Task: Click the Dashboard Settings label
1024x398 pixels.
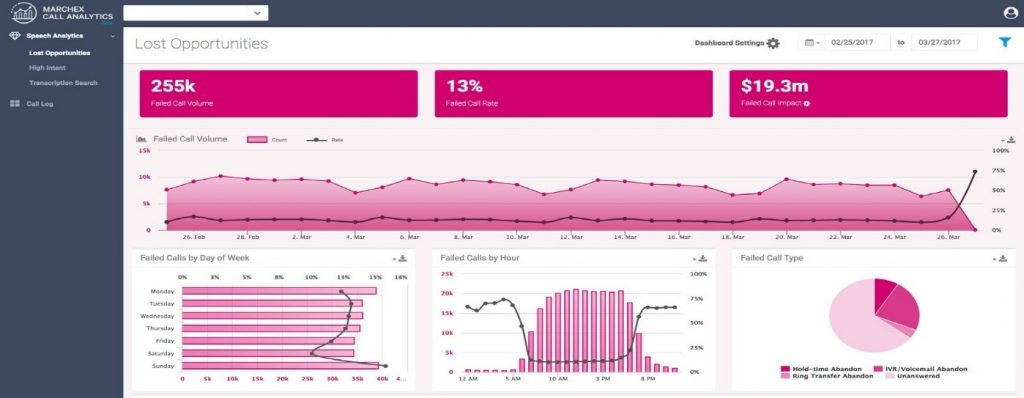Action: (729, 43)
